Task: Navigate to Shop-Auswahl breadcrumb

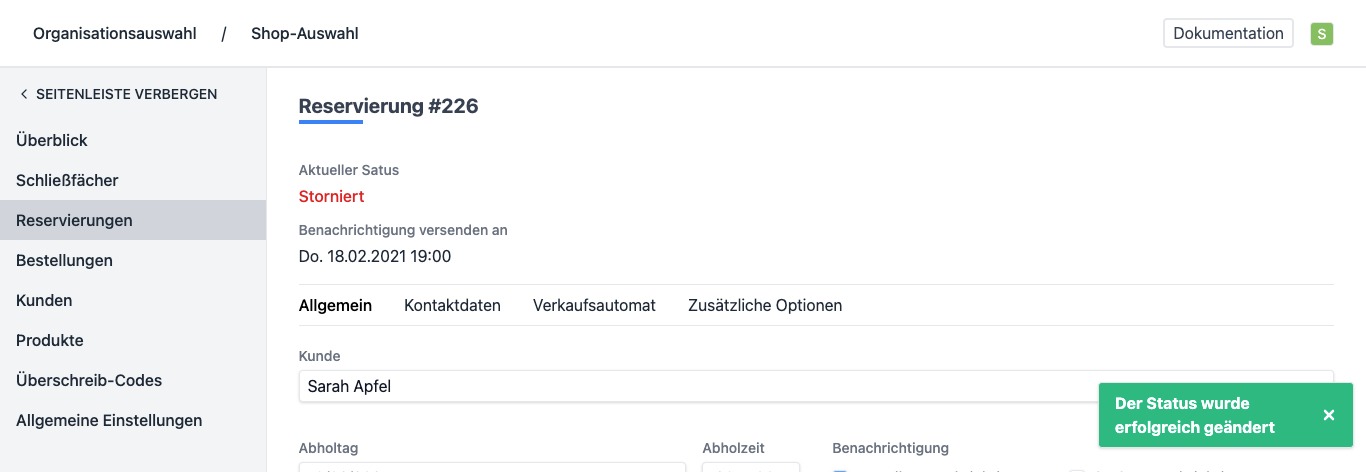Action: (304, 34)
